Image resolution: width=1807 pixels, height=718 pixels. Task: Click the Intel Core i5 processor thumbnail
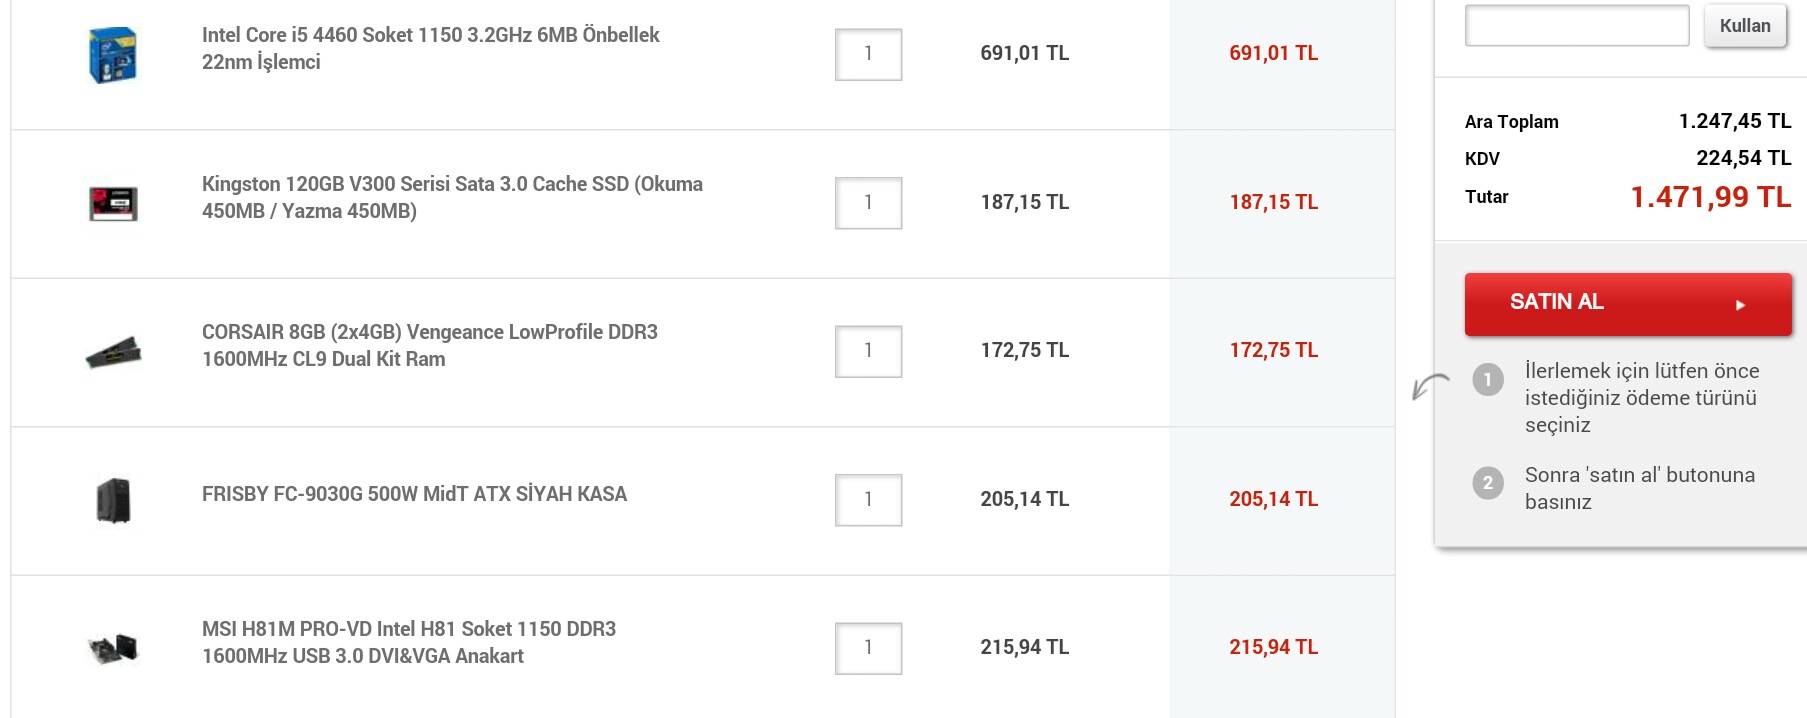pyautogui.click(x=113, y=55)
